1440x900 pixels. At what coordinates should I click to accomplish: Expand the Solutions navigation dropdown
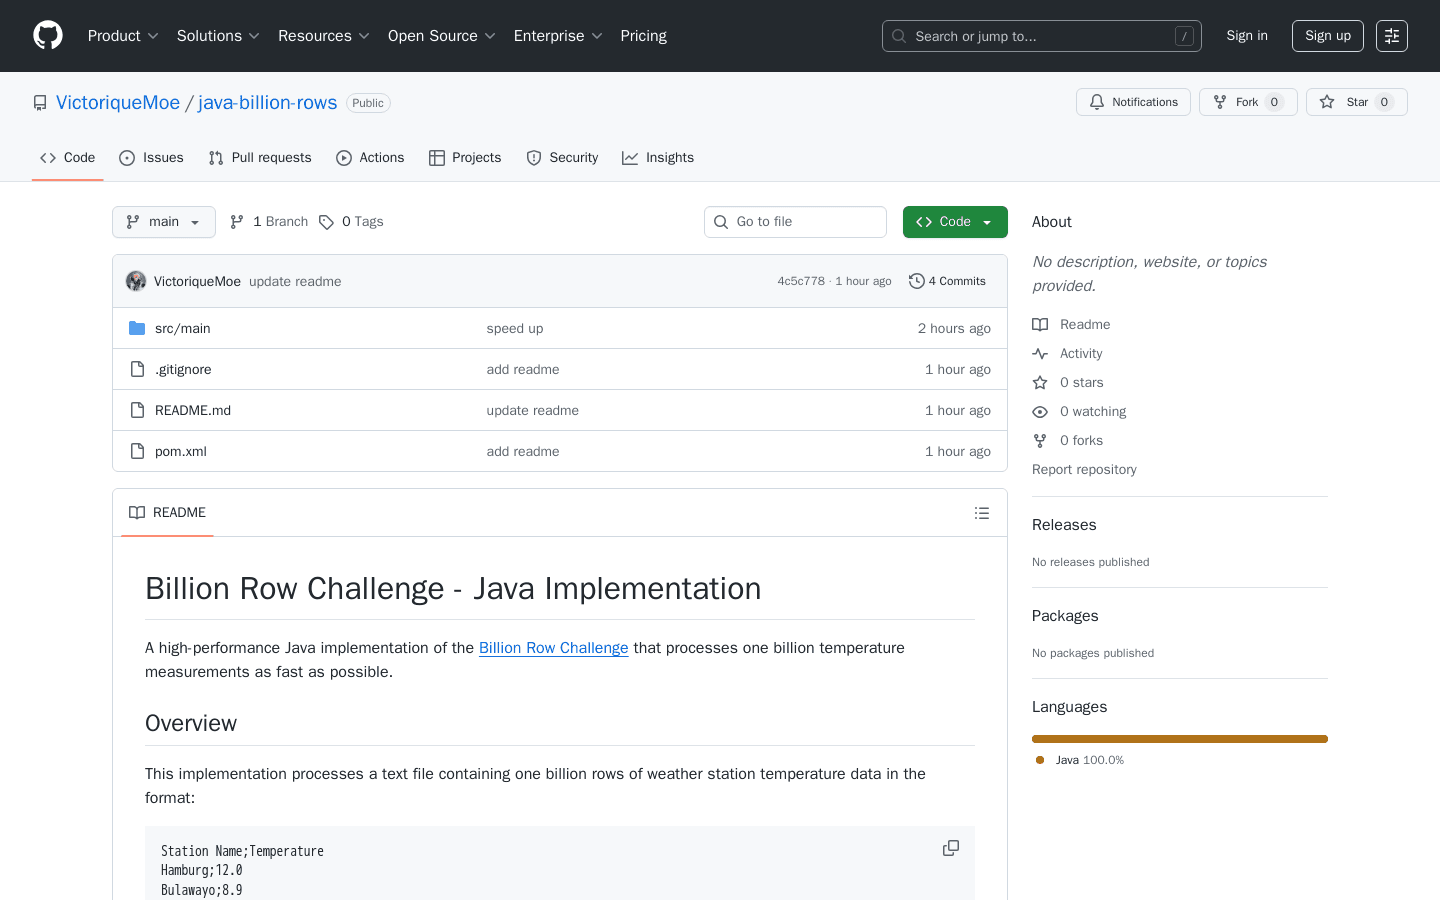[217, 35]
